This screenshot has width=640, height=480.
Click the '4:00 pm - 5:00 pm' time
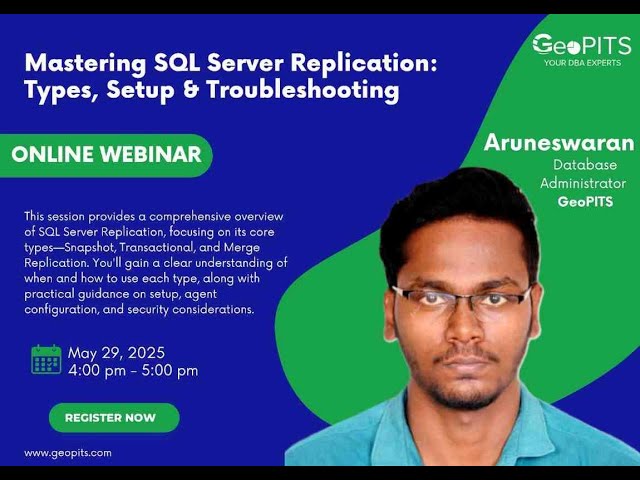tap(133, 371)
